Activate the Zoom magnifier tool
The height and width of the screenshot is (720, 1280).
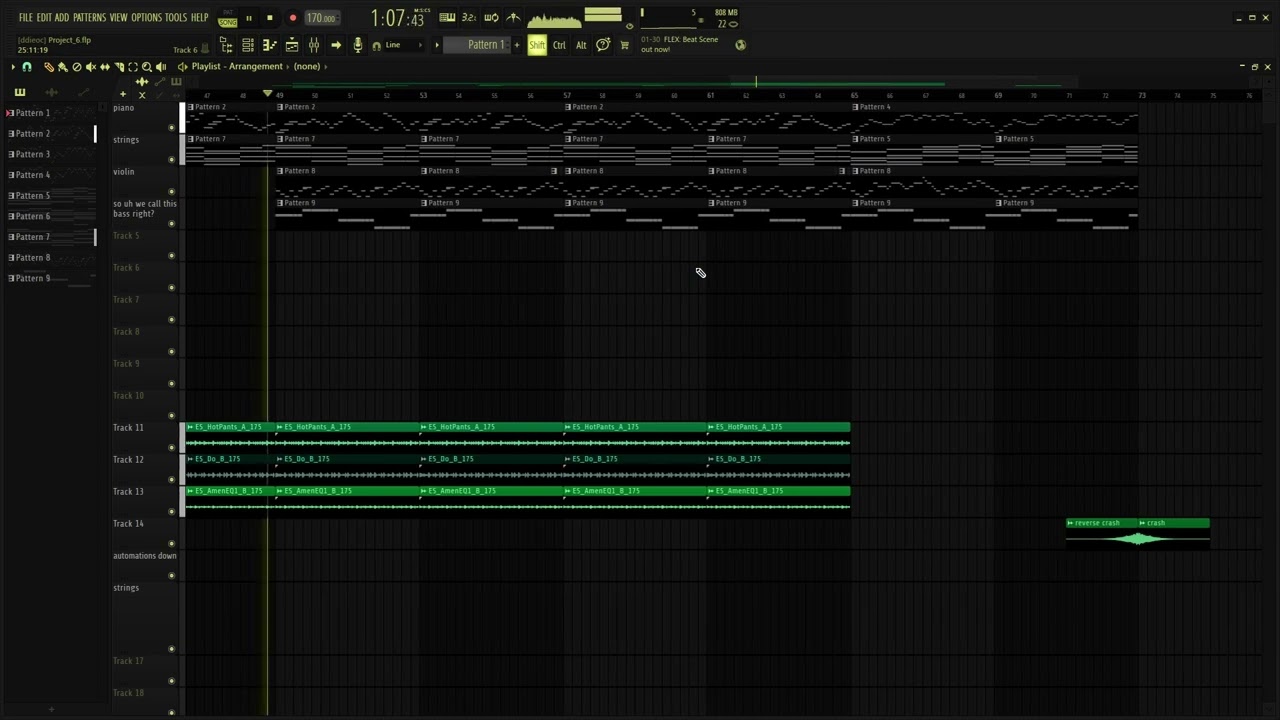146,67
